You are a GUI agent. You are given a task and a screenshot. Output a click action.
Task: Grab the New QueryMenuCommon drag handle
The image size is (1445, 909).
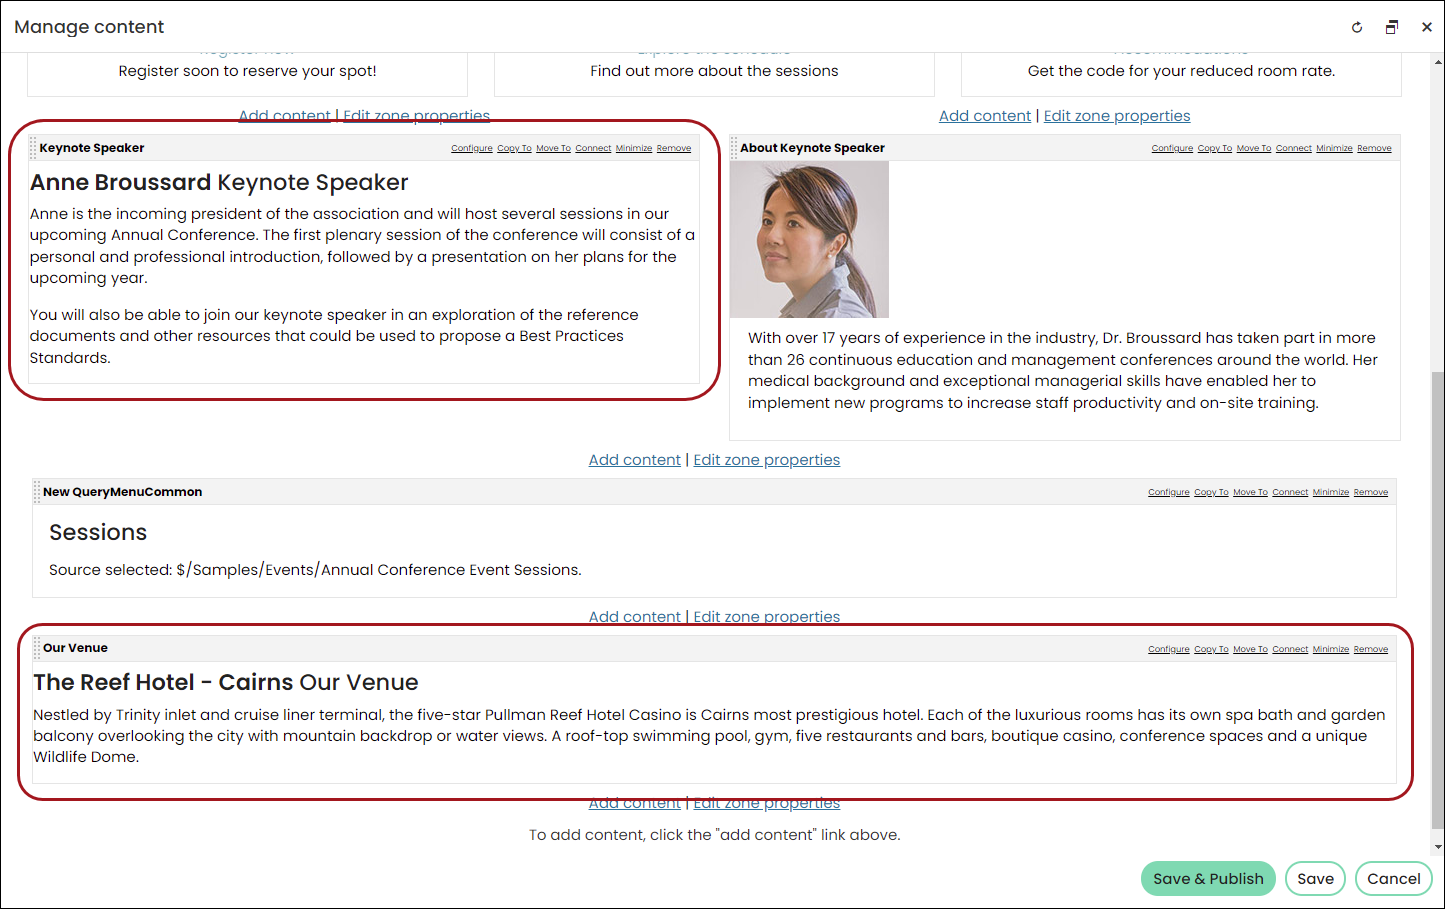pos(37,492)
